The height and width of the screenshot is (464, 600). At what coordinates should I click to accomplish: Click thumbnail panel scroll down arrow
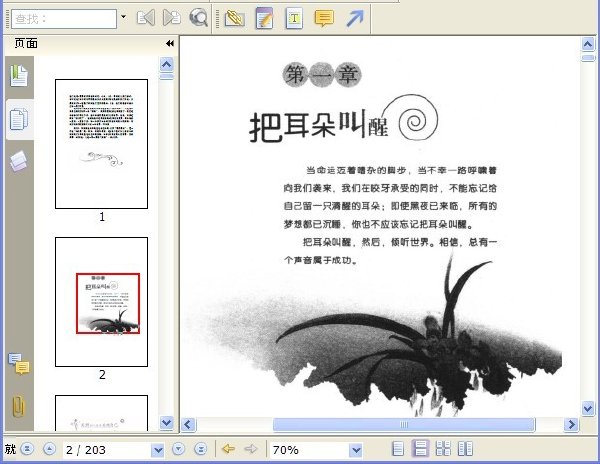tap(166, 423)
